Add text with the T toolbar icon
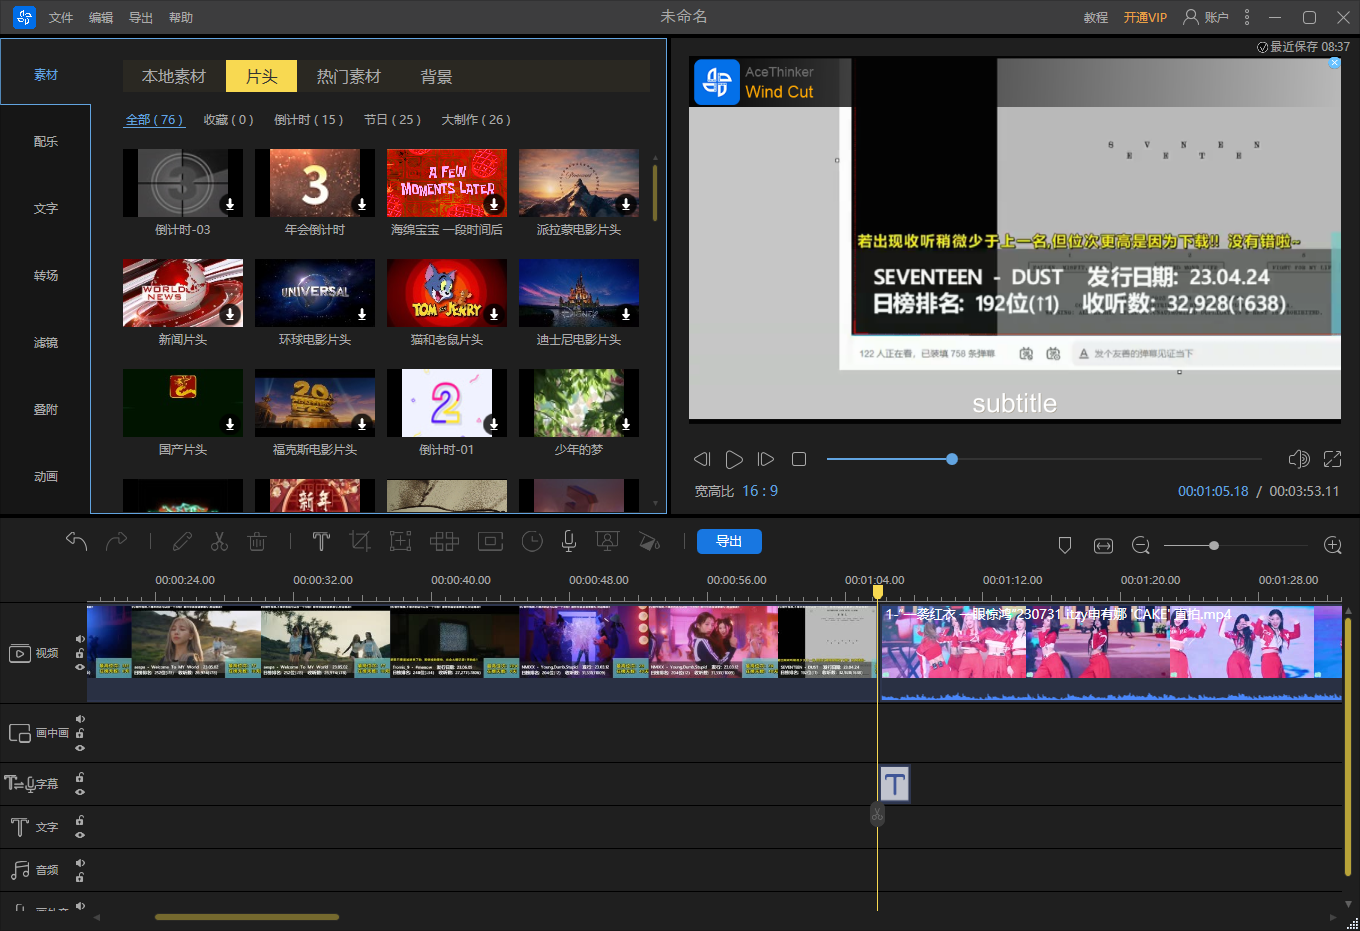Viewport: 1360px width, 931px height. (x=321, y=541)
